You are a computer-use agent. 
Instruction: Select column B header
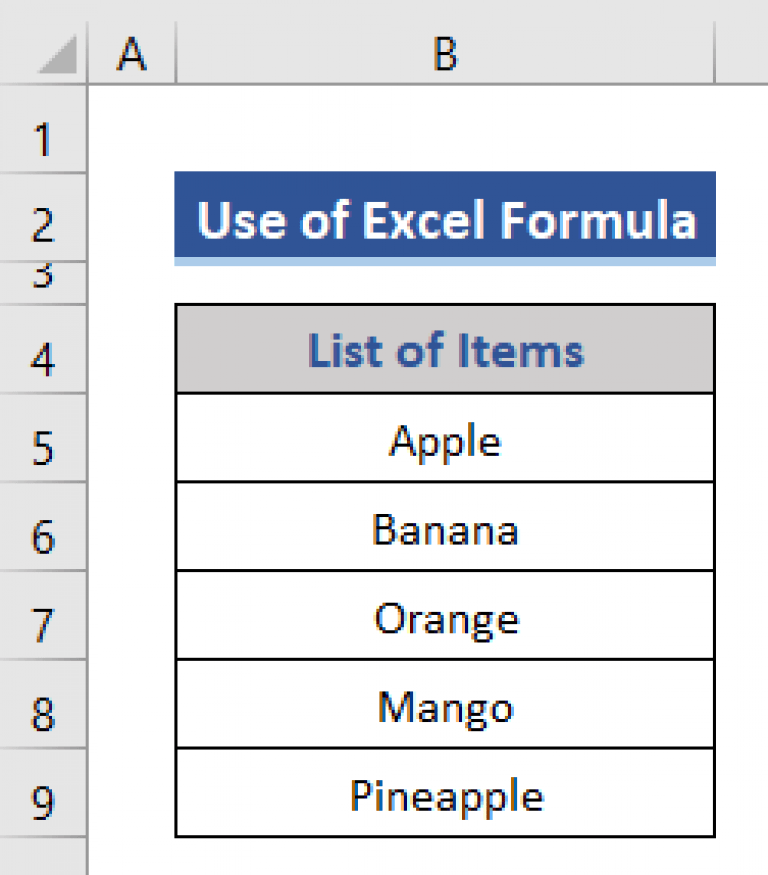(445, 55)
